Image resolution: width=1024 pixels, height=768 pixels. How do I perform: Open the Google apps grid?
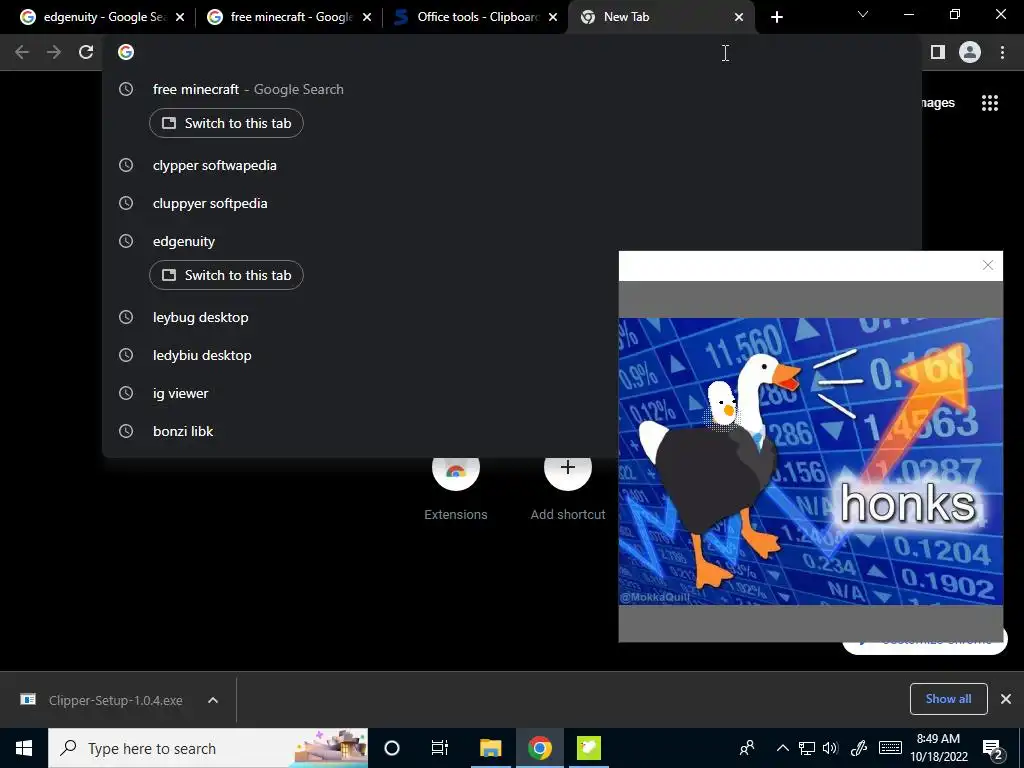coord(990,103)
